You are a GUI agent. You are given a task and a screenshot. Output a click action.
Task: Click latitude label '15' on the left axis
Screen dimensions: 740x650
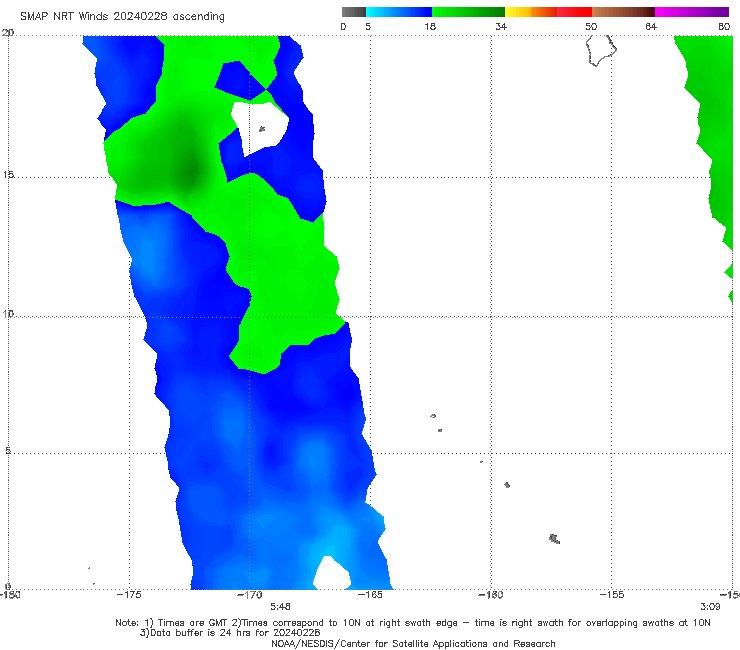(x=8, y=175)
